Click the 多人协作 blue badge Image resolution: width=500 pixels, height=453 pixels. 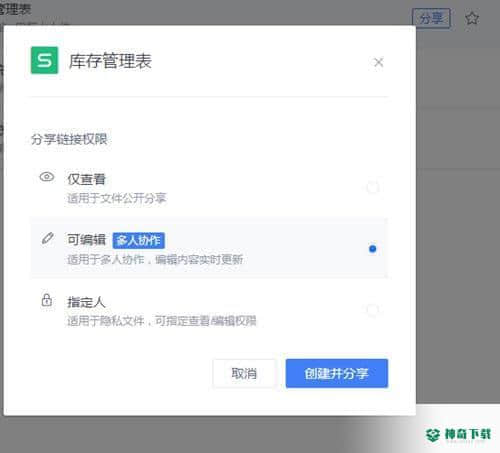(x=139, y=240)
